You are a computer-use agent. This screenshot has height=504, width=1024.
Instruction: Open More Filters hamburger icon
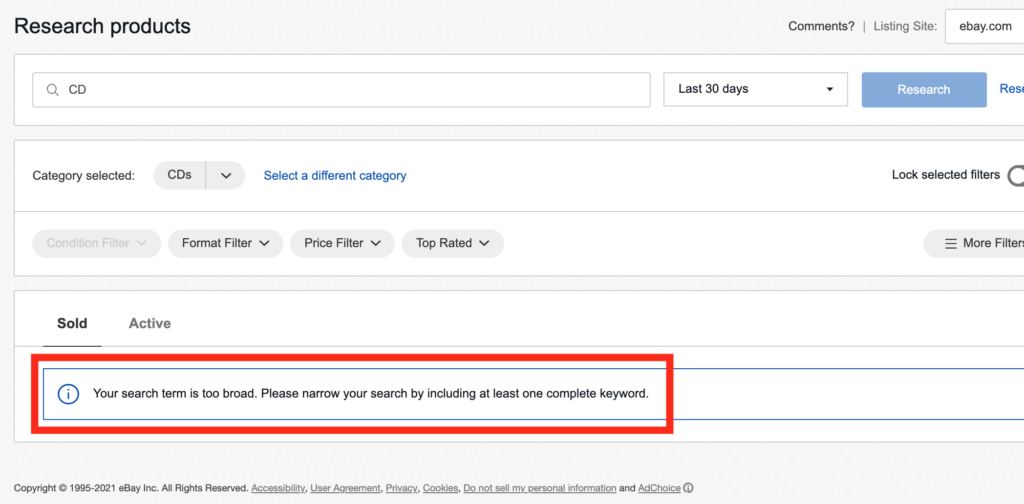pos(951,244)
